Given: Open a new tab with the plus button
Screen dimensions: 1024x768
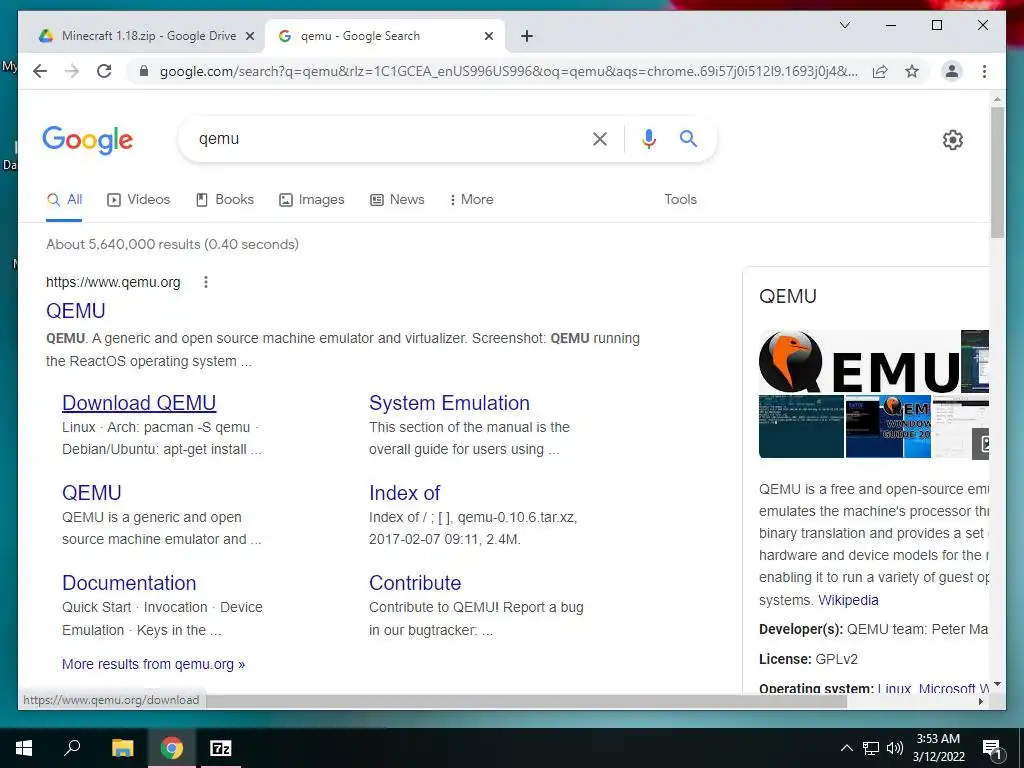Looking at the screenshot, I should 527,36.
